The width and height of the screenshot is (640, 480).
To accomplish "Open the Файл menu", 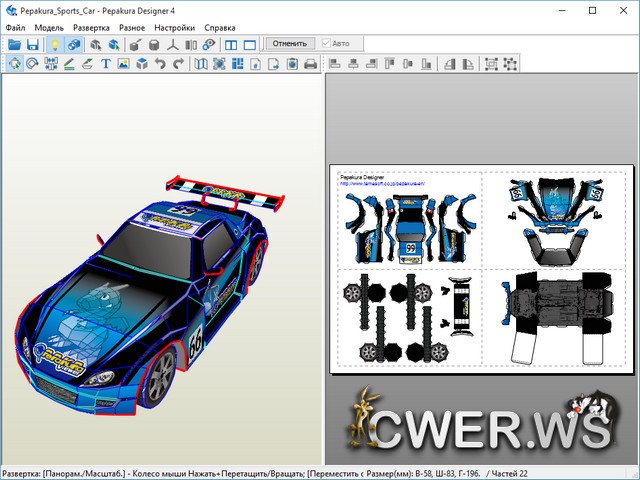I will pyautogui.click(x=15, y=28).
